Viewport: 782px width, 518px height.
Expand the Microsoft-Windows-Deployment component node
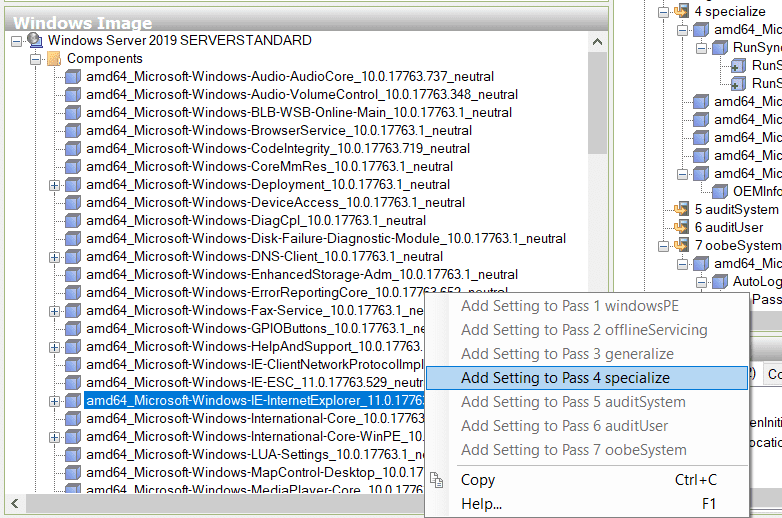[x=54, y=185]
